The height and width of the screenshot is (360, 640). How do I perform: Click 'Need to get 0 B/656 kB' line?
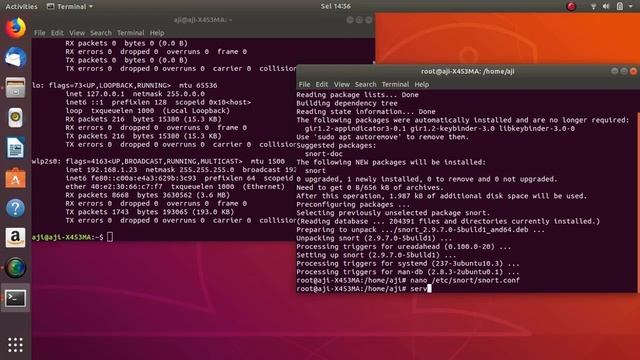coord(370,188)
